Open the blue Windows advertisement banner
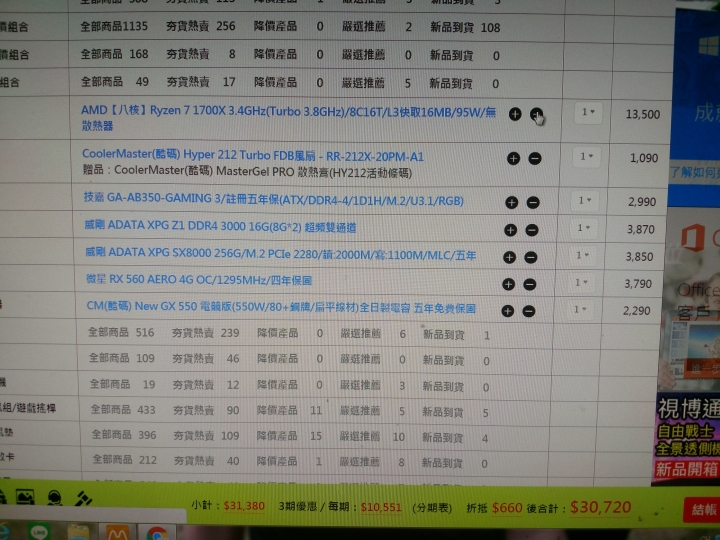The width and height of the screenshot is (720, 540). click(696, 106)
